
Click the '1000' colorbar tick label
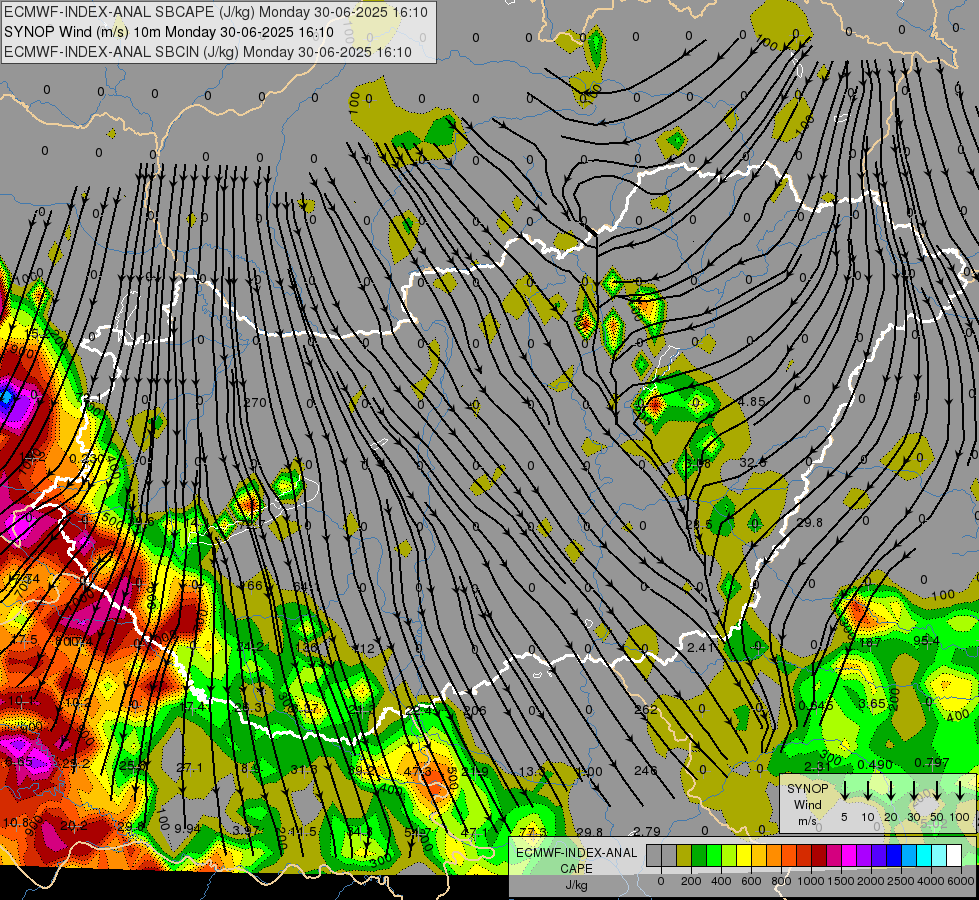point(811,881)
